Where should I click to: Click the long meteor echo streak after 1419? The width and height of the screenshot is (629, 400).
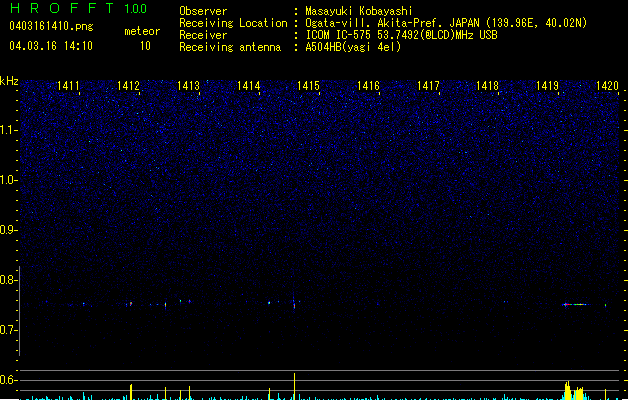(576, 305)
